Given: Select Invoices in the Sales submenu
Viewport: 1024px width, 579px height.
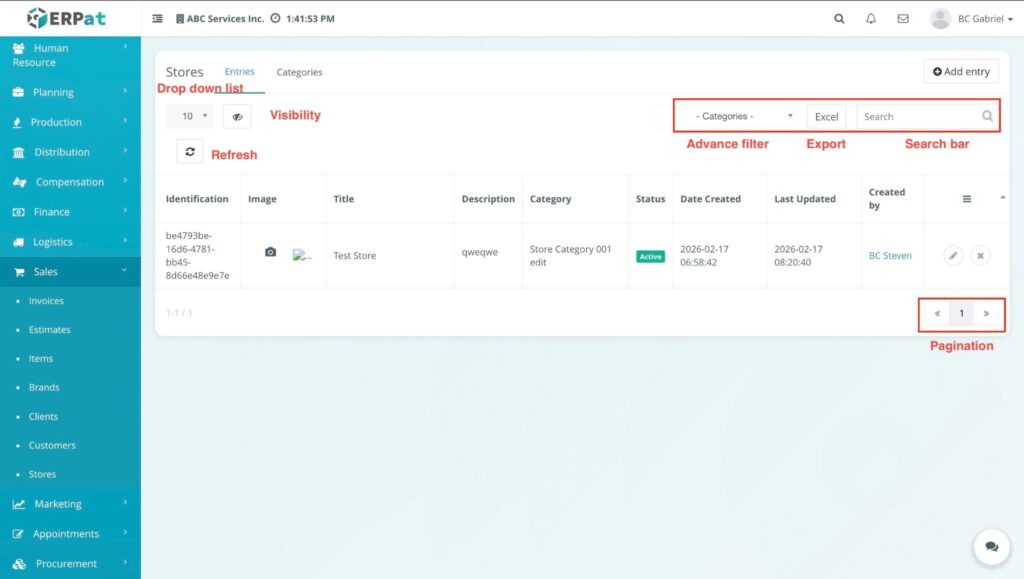Looking at the screenshot, I should pyautogui.click(x=46, y=301).
